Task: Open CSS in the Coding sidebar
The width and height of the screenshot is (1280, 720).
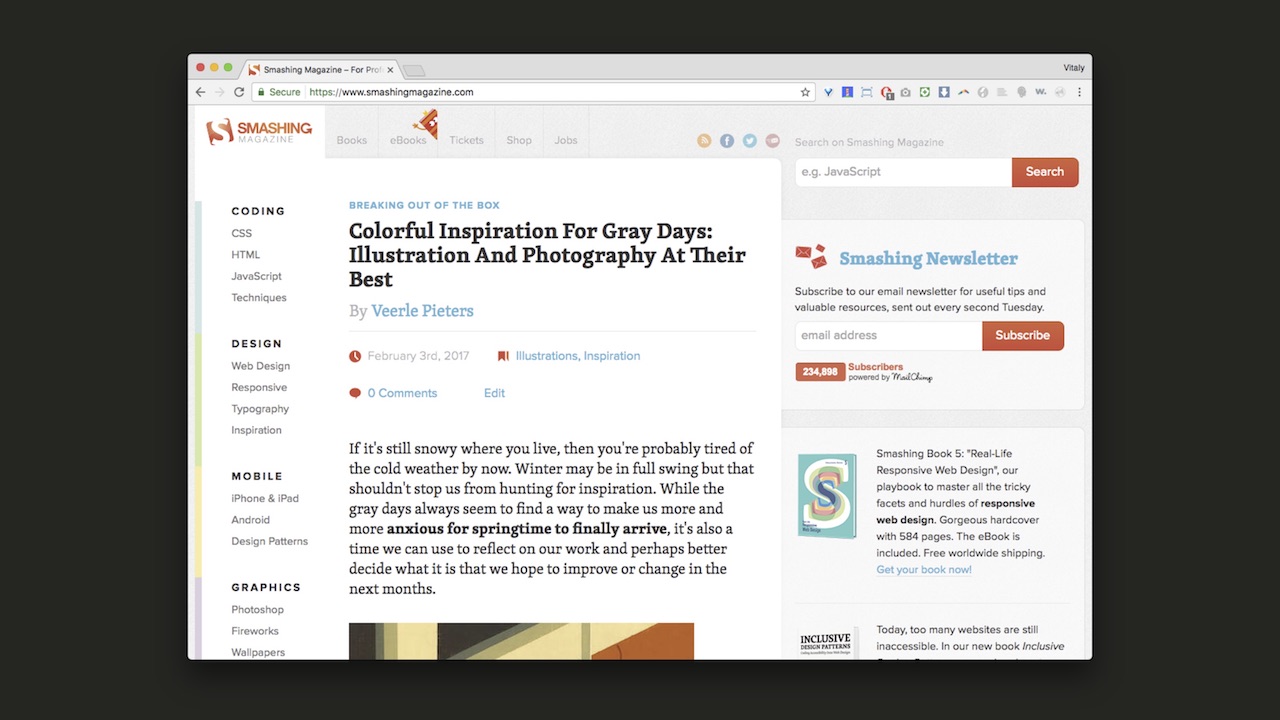Action: click(242, 233)
